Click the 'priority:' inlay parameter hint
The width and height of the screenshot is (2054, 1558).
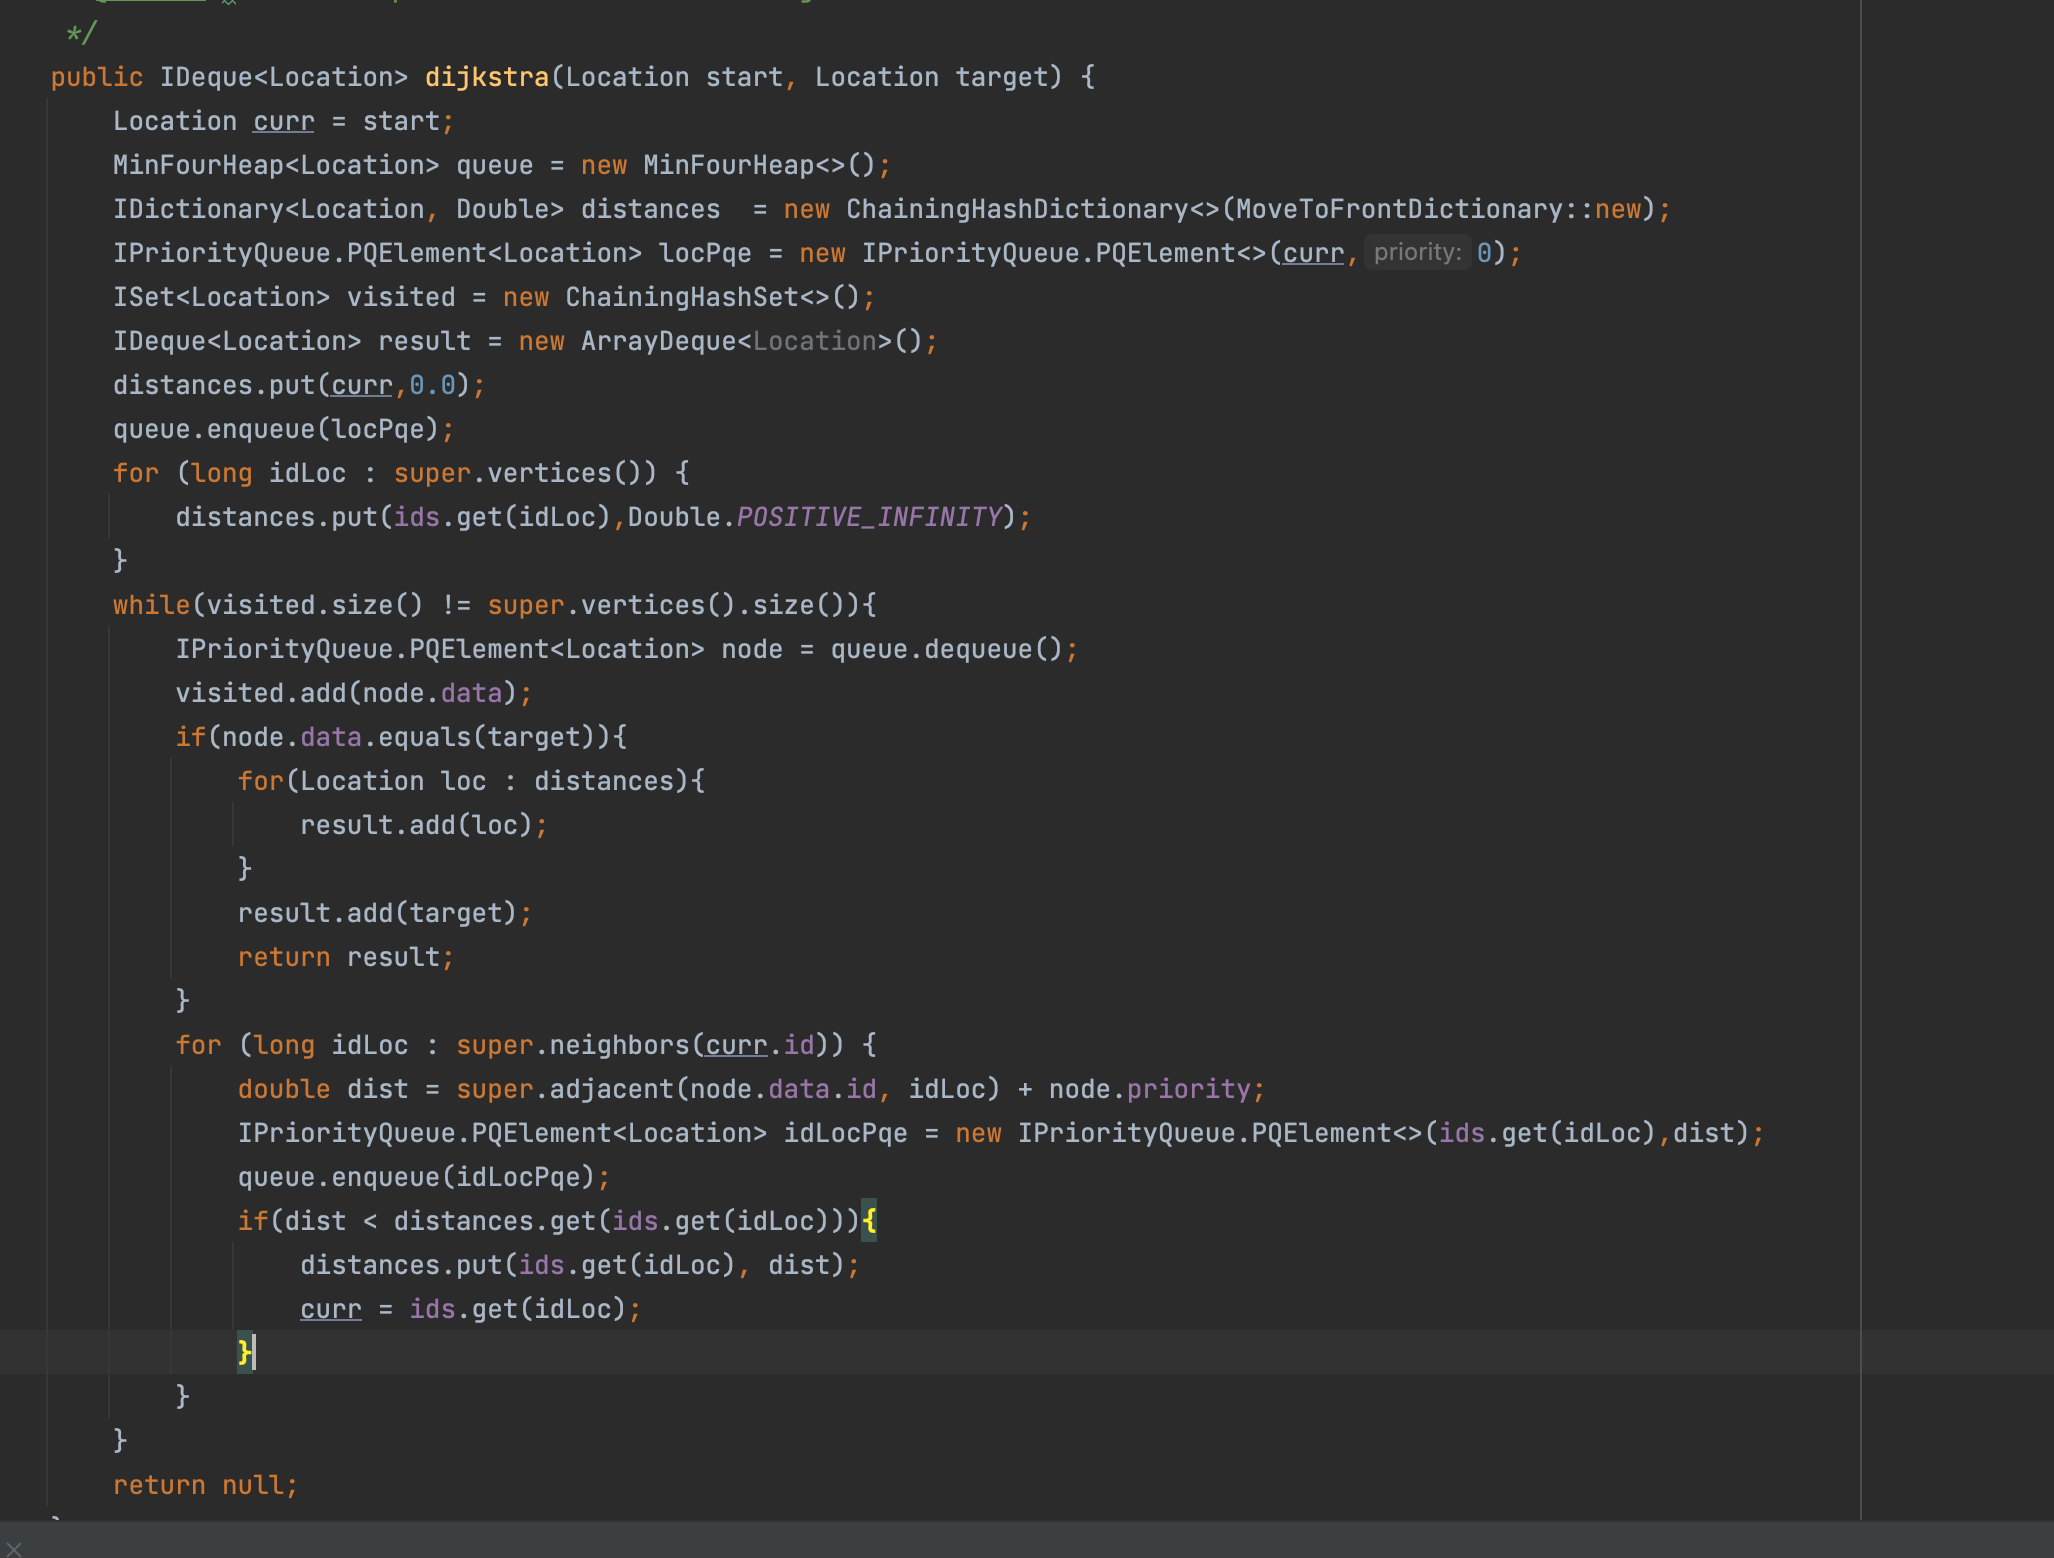[1416, 253]
